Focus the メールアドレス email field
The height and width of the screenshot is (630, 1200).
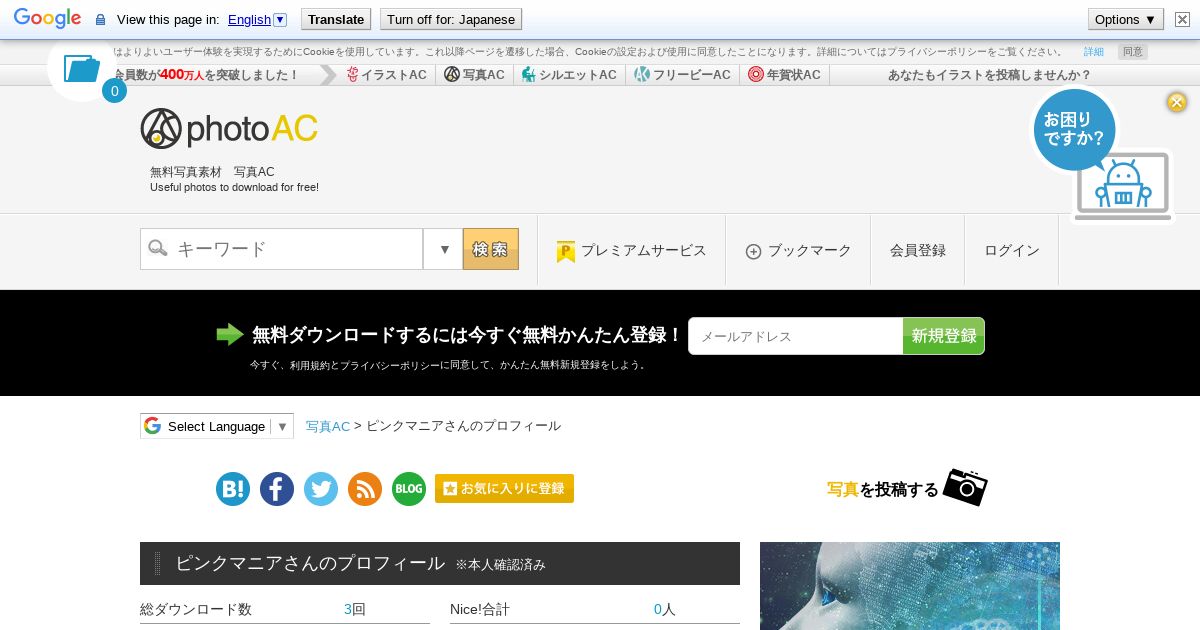(x=796, y=336)
